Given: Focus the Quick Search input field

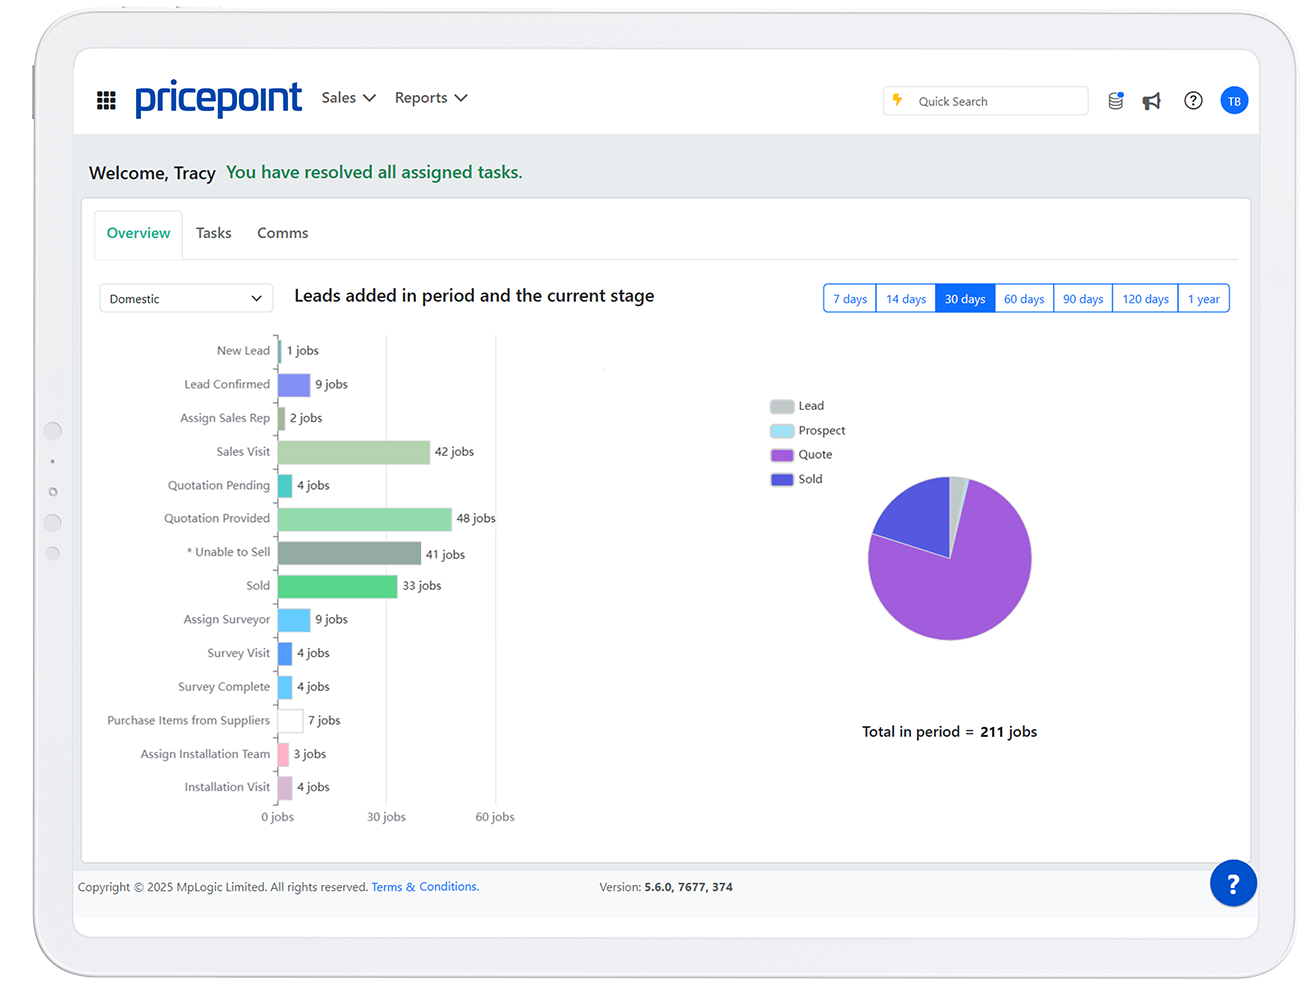Looking at the screenshot, I should tap(995, 101).
